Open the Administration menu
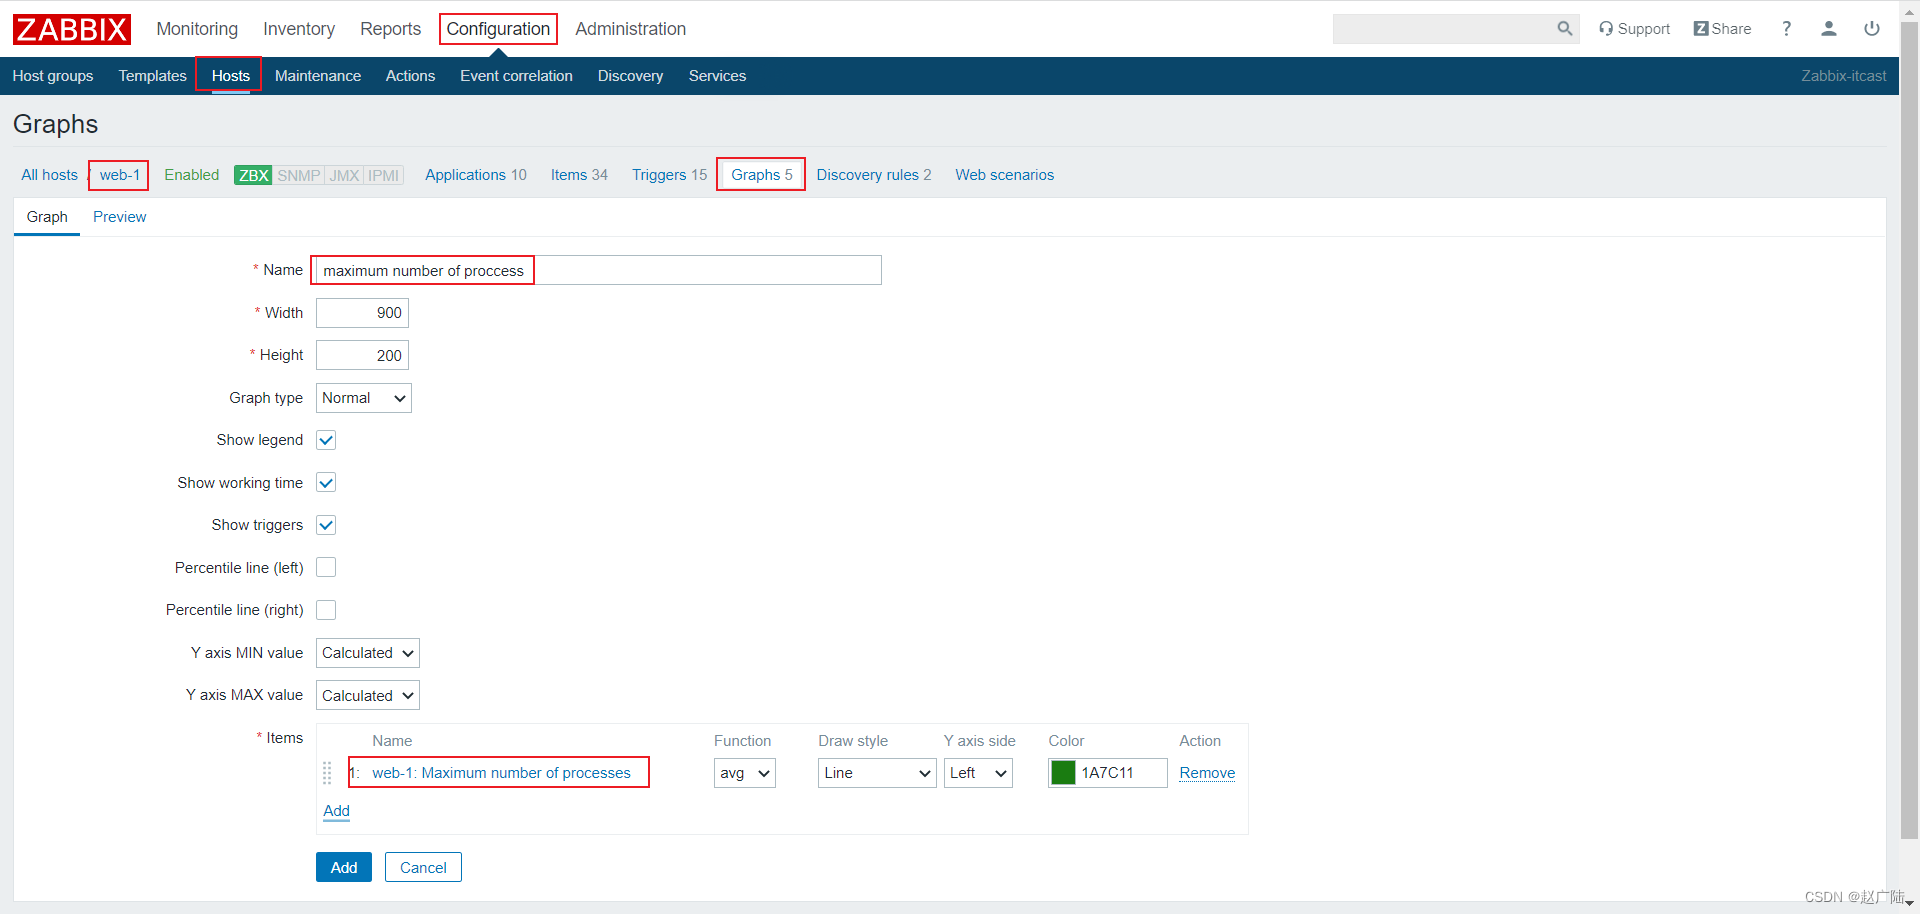The image size is (1920, 914). [x=630, y=29]
